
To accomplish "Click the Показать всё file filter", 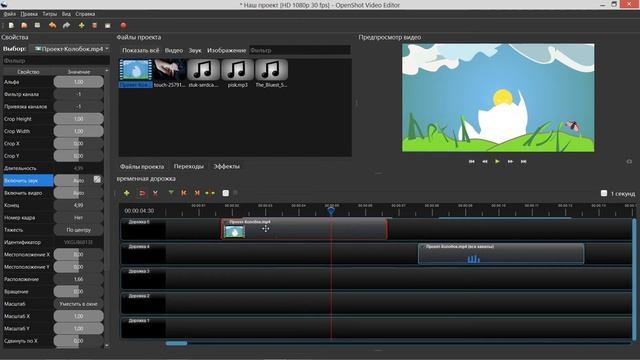I will [140, 50].
